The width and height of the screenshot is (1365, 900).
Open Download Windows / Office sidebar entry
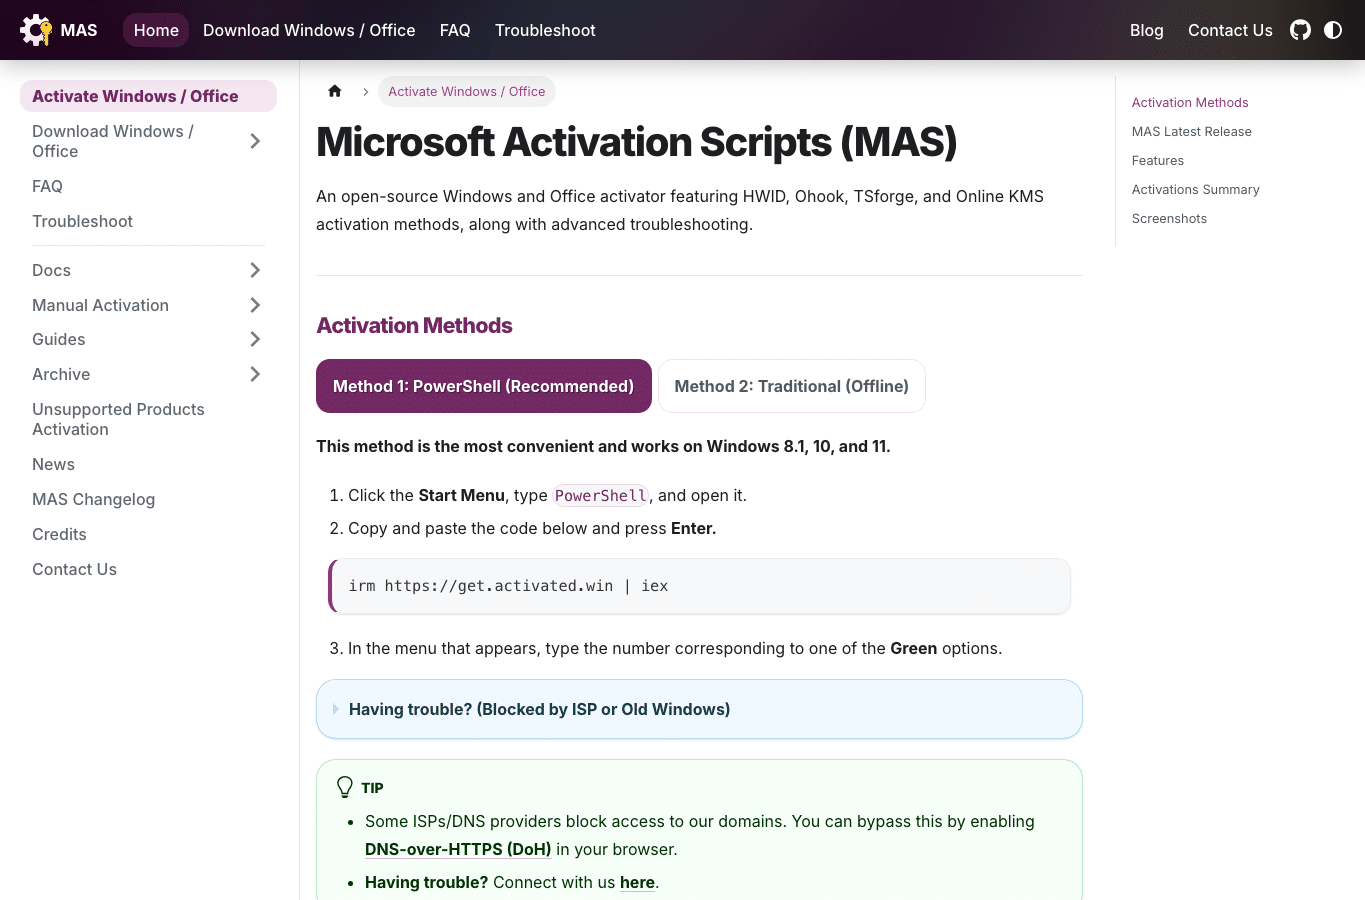click(x=113, y=141)
